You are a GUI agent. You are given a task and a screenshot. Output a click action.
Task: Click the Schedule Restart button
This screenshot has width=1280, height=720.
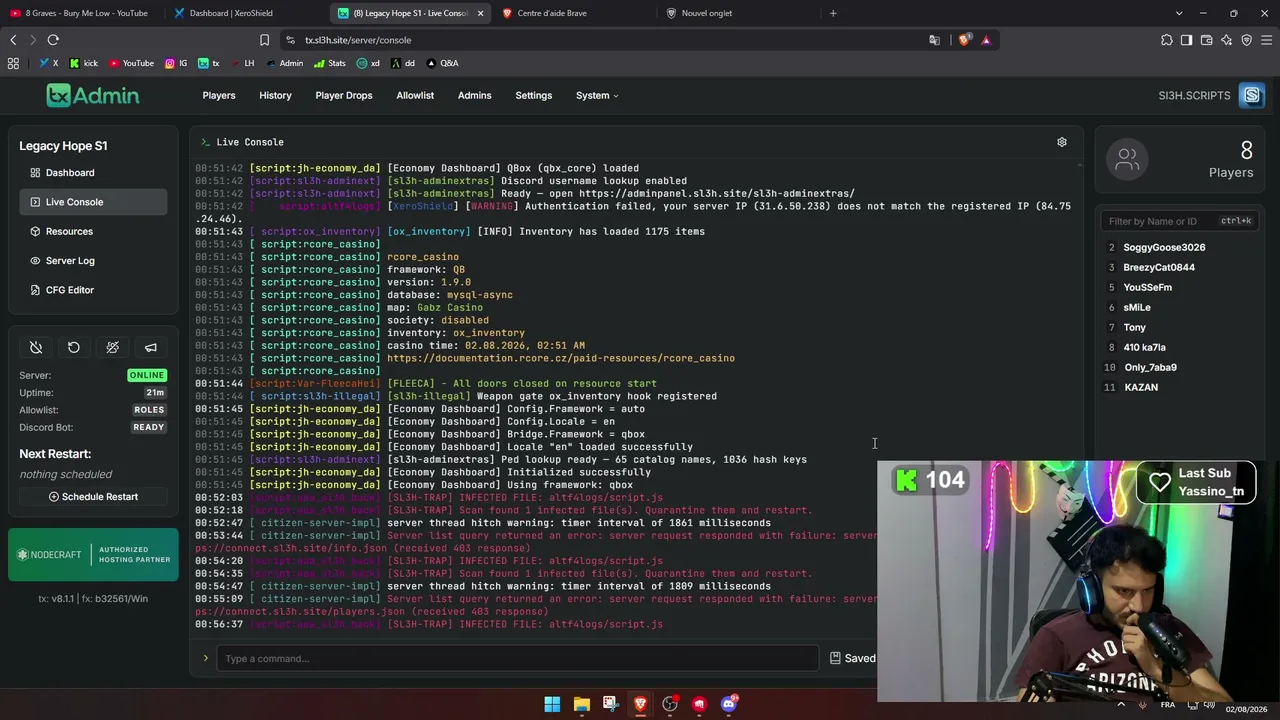[x=93, y=497]
